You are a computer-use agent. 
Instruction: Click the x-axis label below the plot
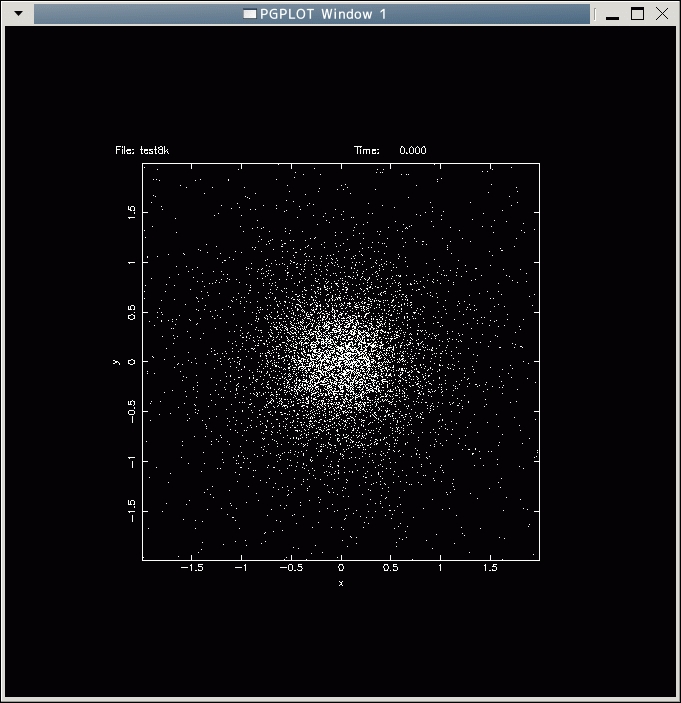pos(341,583)
